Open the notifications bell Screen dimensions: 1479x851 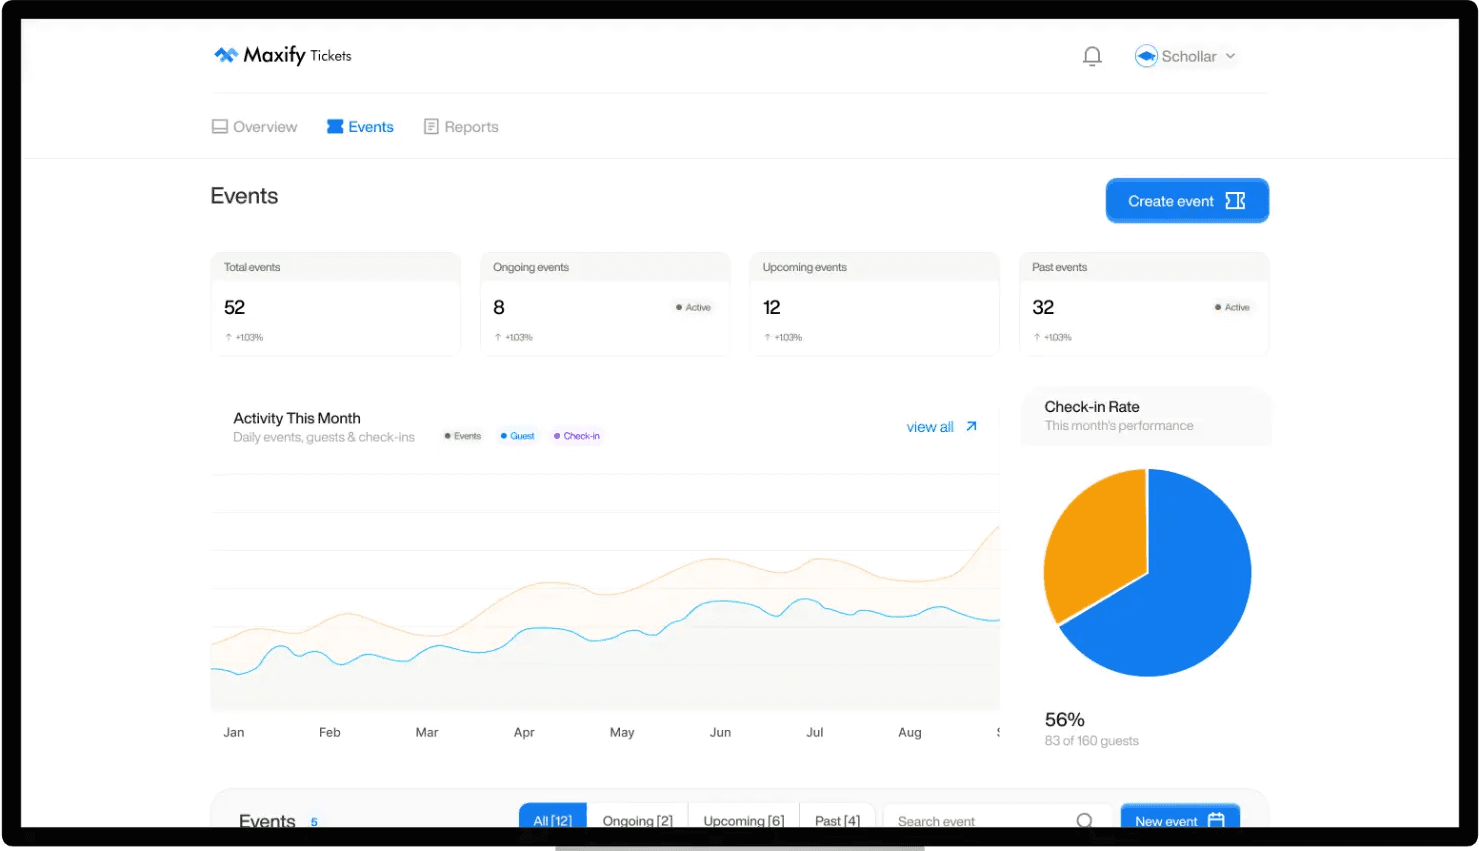pos(1092,56)
